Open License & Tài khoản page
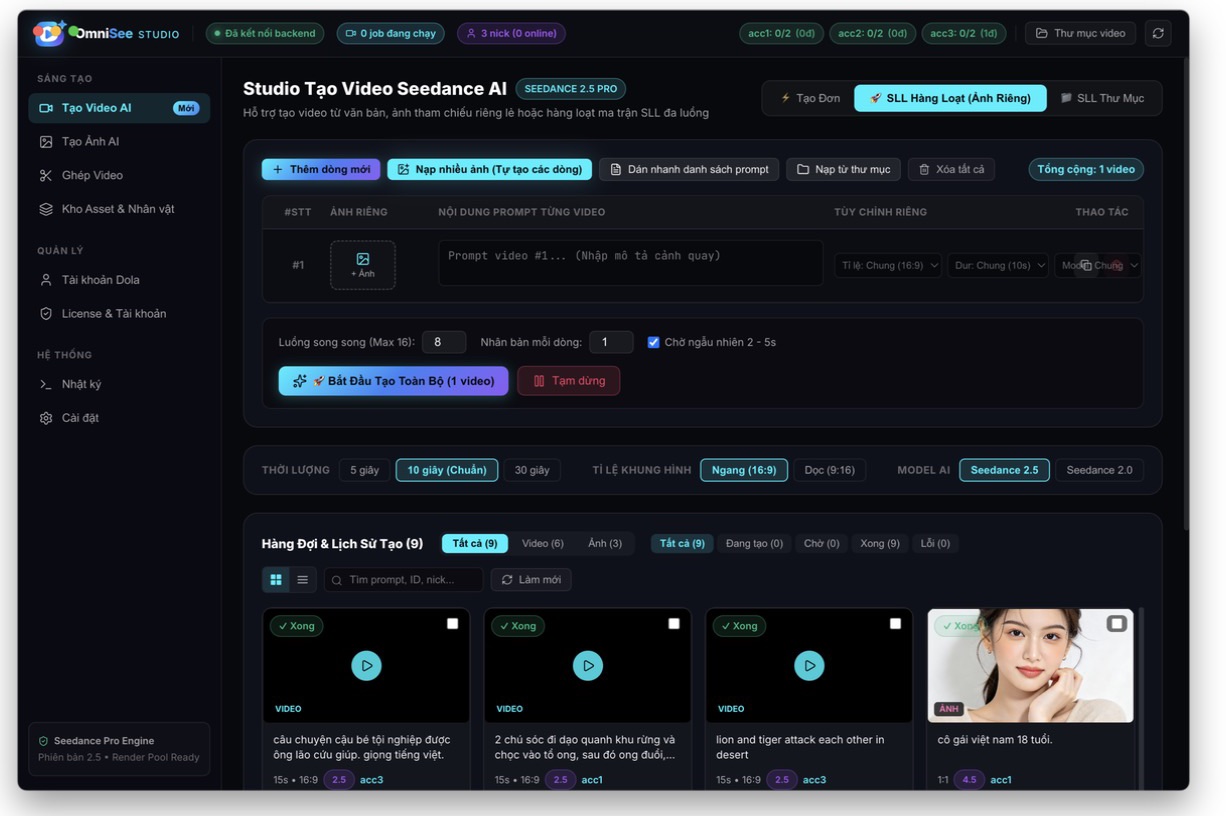 pyautogui.click(x=119, y=314)
